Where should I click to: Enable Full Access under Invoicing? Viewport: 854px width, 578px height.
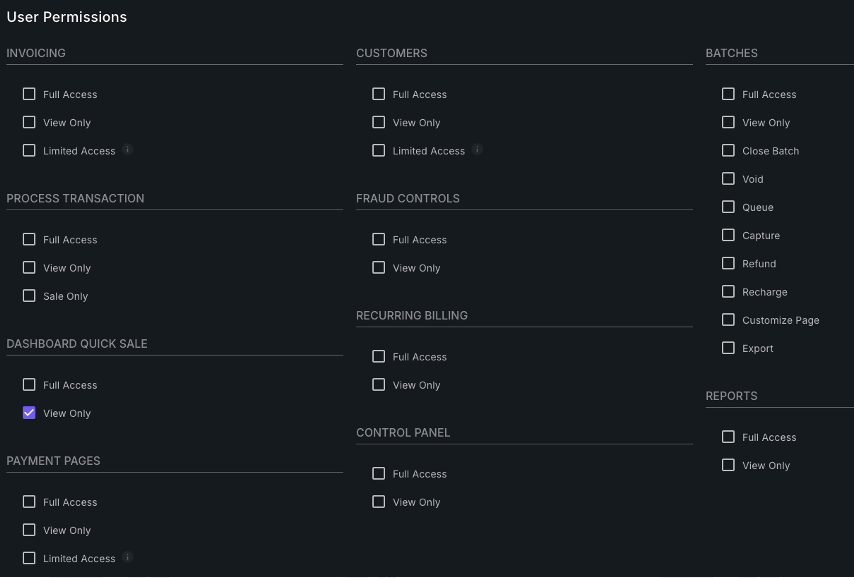29,94
